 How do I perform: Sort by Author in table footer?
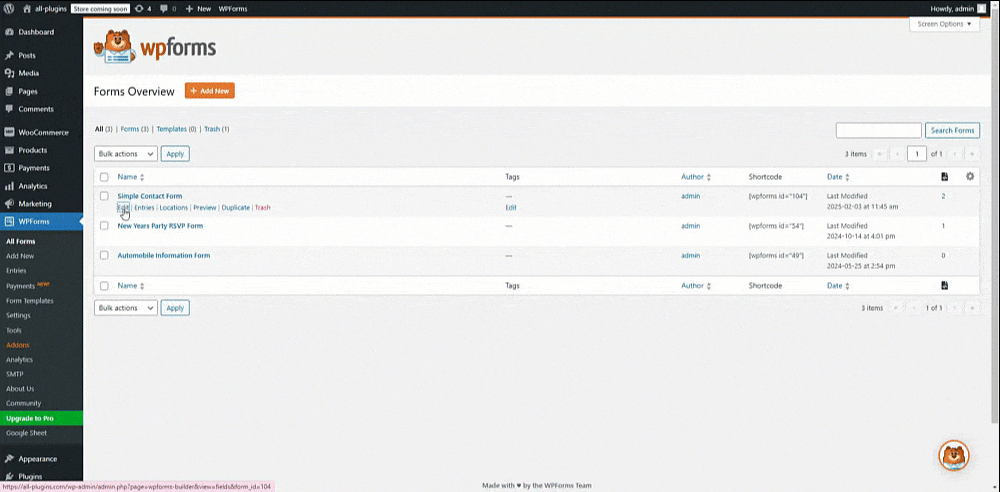pyautogui.click(x=696, y=286)
